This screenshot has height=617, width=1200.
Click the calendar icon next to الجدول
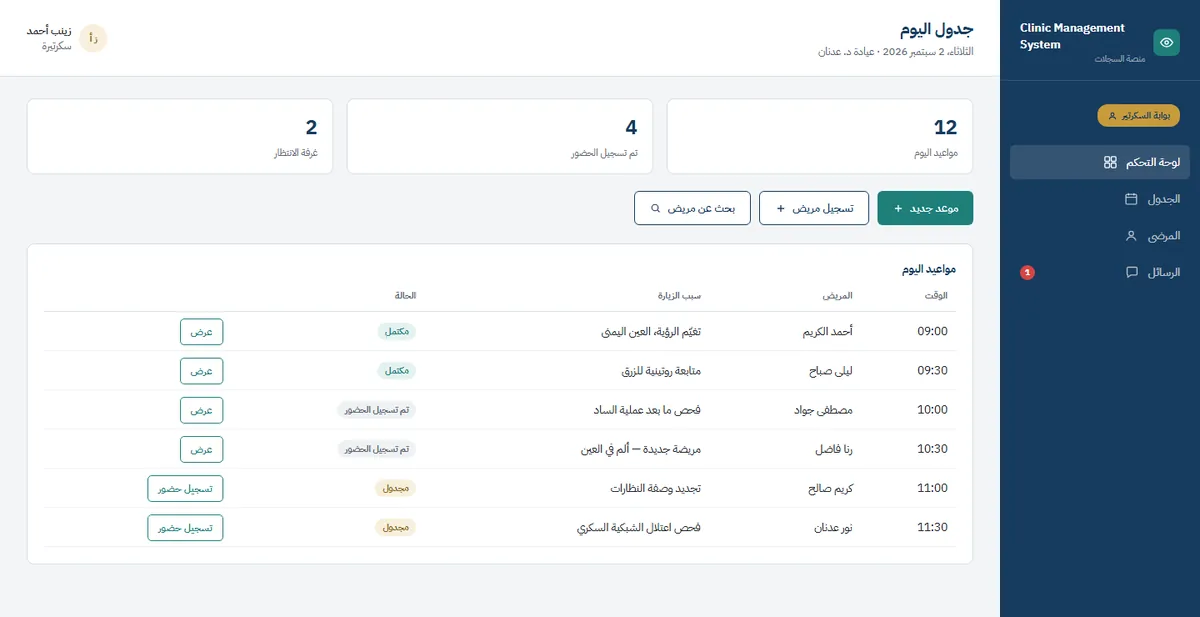click(1132, 199)
